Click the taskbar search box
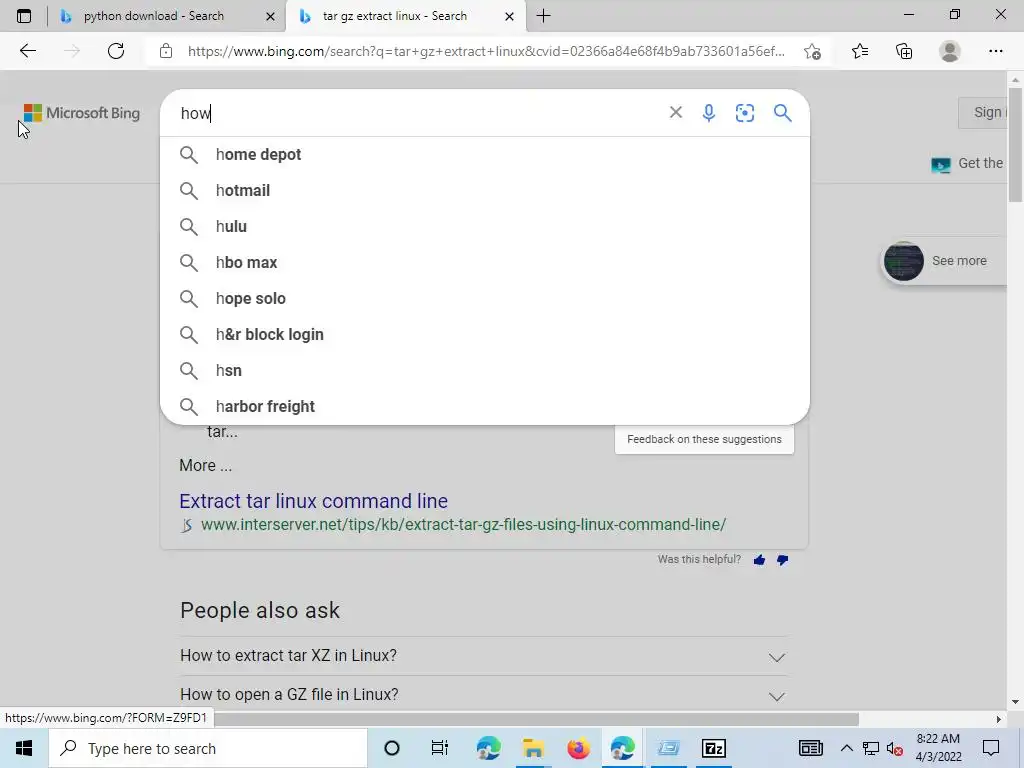 208,748
